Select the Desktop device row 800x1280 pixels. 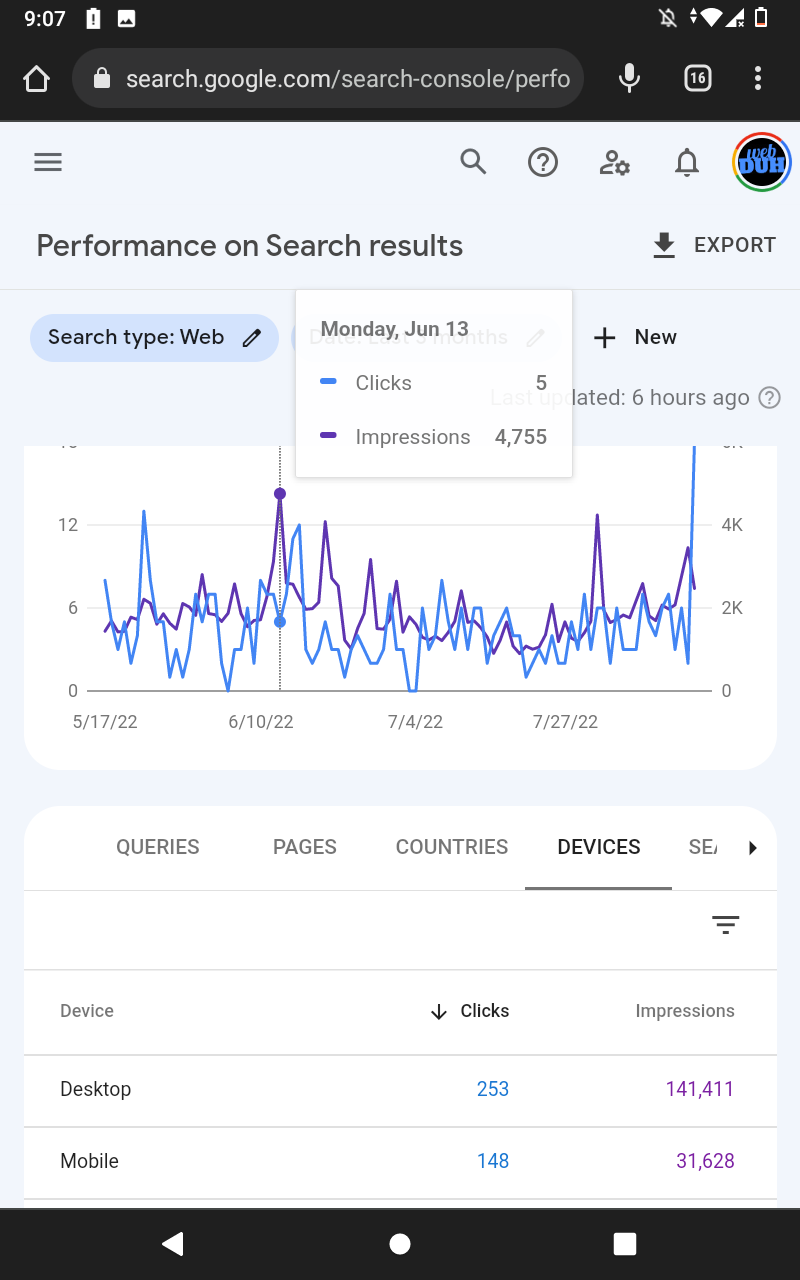click(96, 1089)
